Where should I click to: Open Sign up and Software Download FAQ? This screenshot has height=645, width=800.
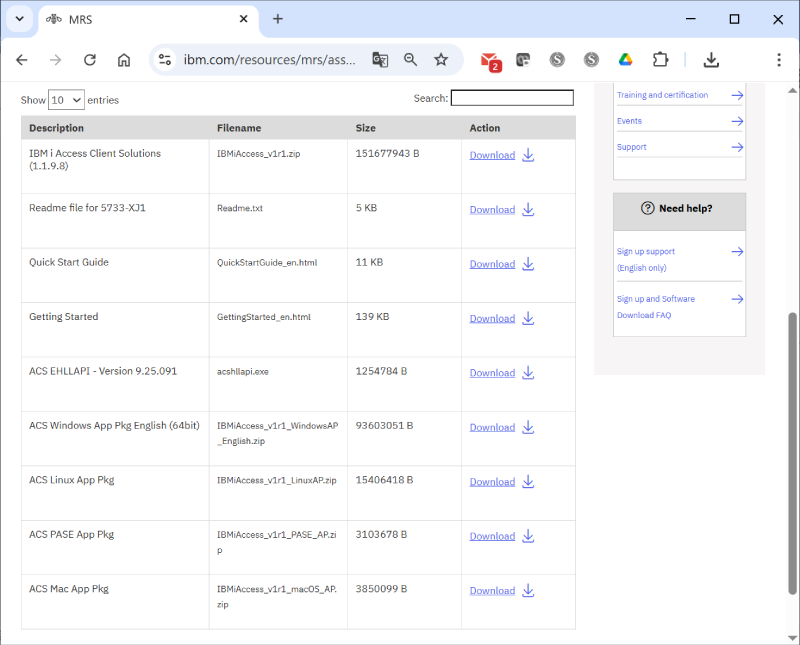(656, 307)
